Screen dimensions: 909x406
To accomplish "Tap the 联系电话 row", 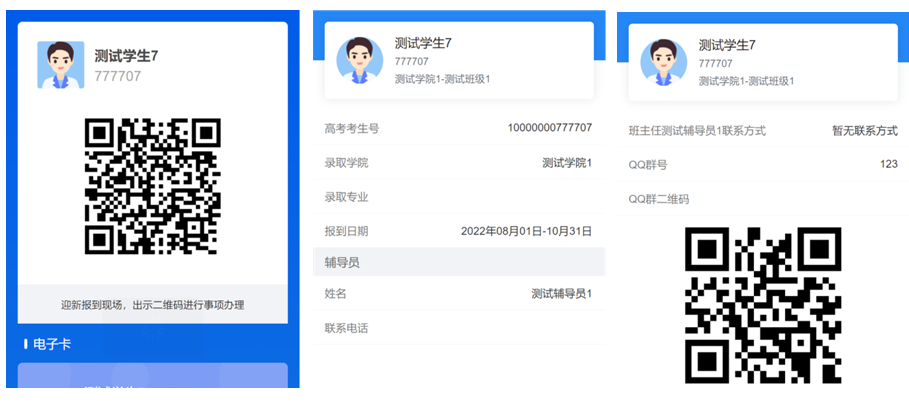I will 459,328.
